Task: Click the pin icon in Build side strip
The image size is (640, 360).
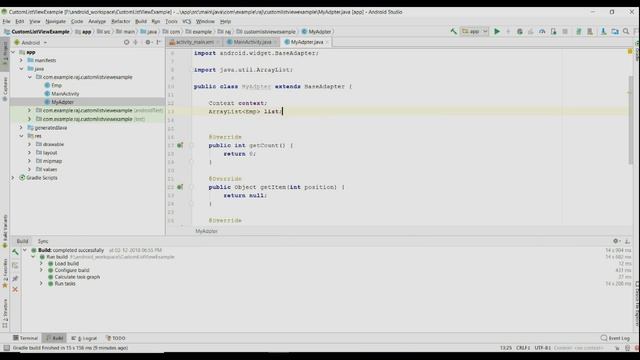Action: click(x=15, y=278)
